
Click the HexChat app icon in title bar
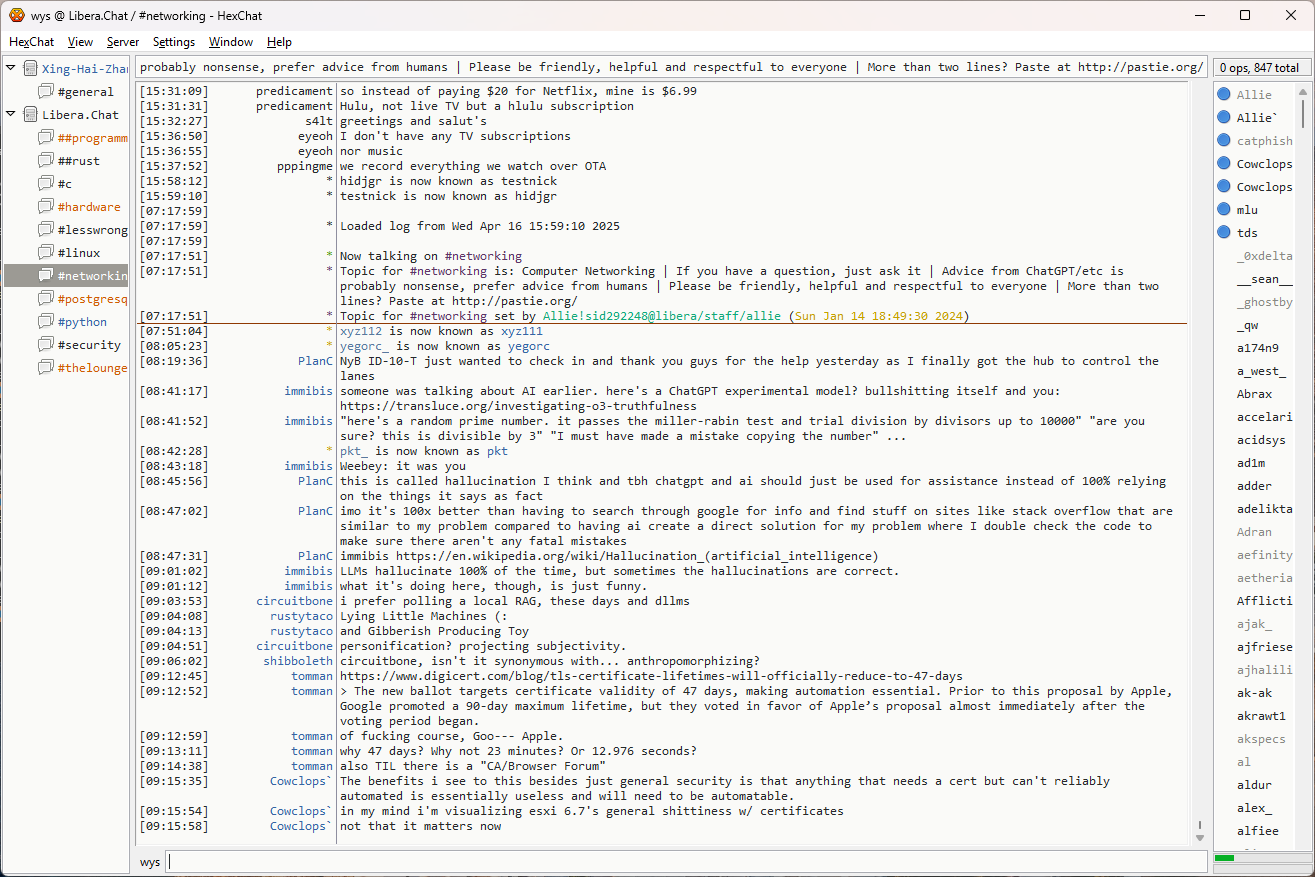[17, 15]
